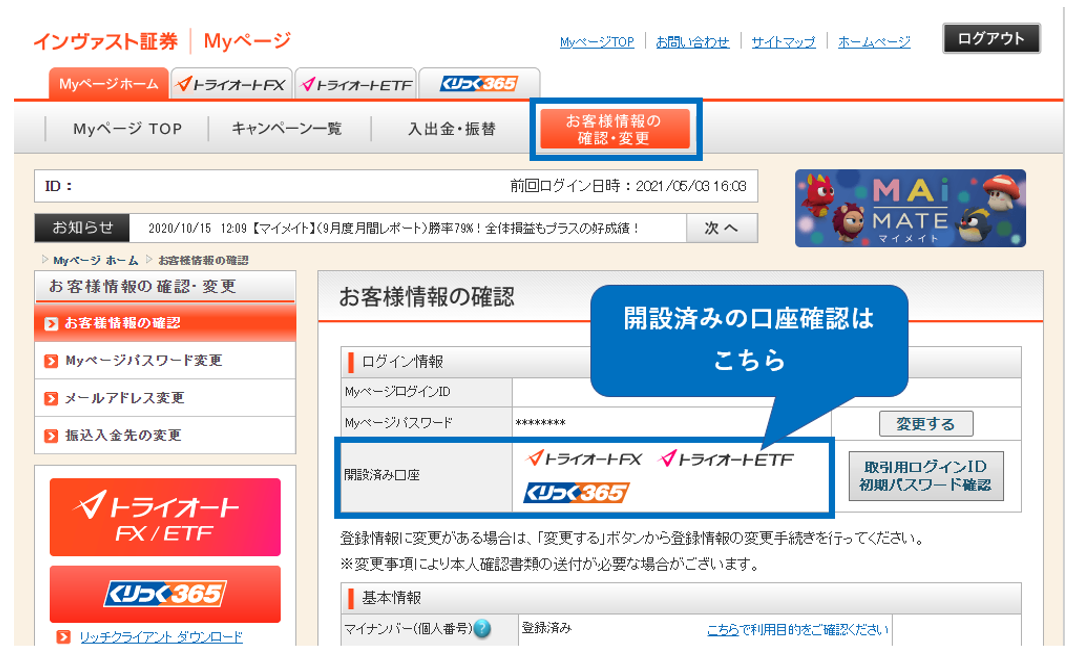Click the お知らせ label
The height and width of the screenshot is (651, 1073).
tap(82, 228)
